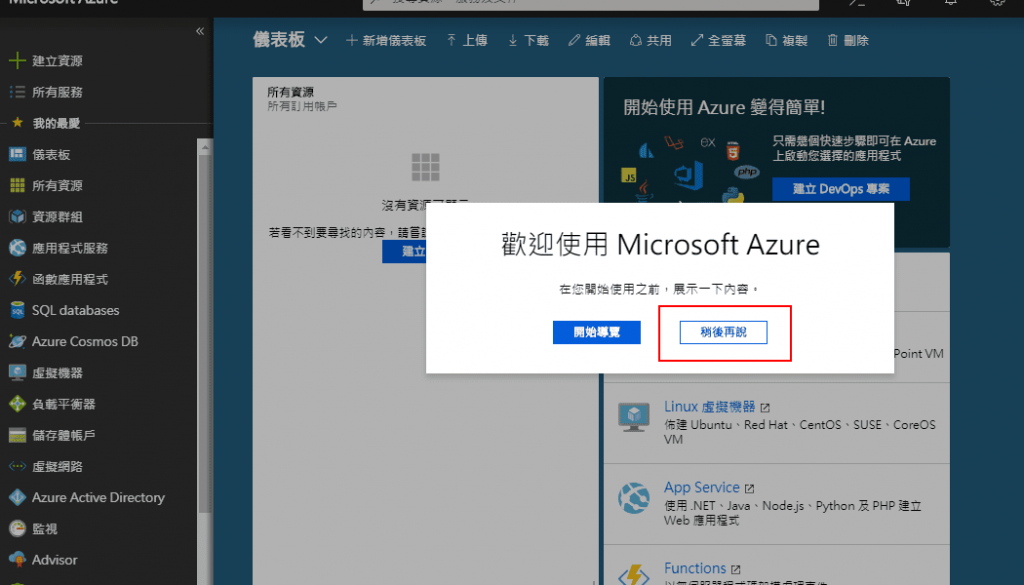Click 下載 download toolbar item
This screenshot has height=585, width=1024.
pyautogui.click(x=528, y=40)
